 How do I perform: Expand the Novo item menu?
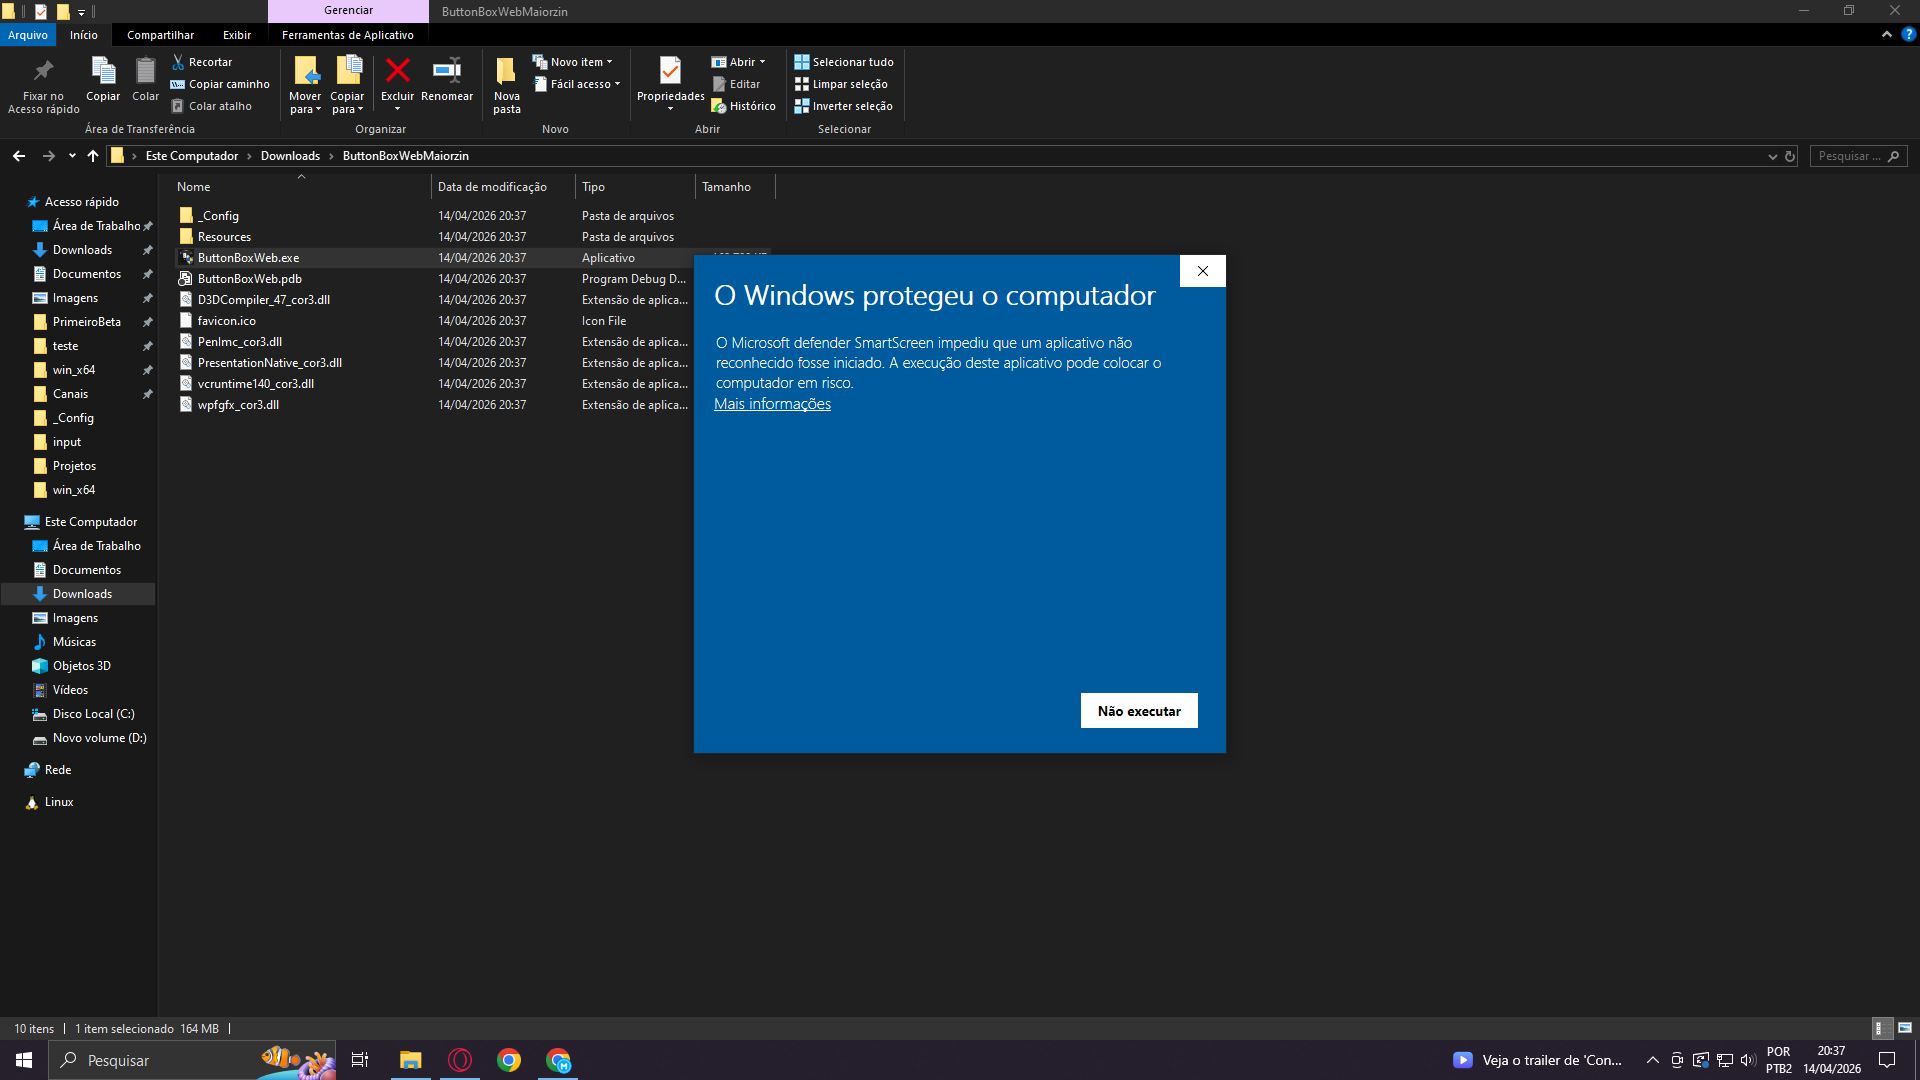click(572, 62)
